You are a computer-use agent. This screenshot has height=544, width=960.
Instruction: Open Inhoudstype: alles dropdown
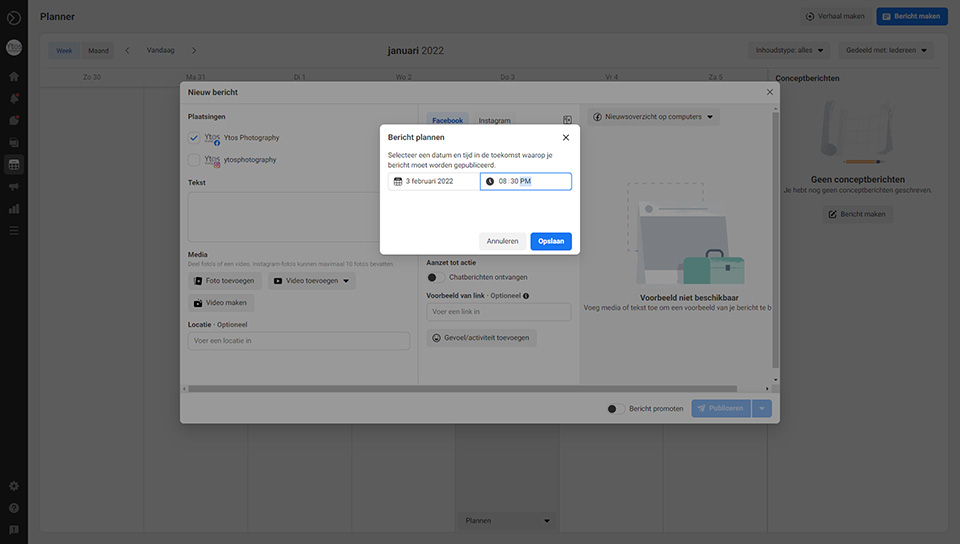coord(789,50)
